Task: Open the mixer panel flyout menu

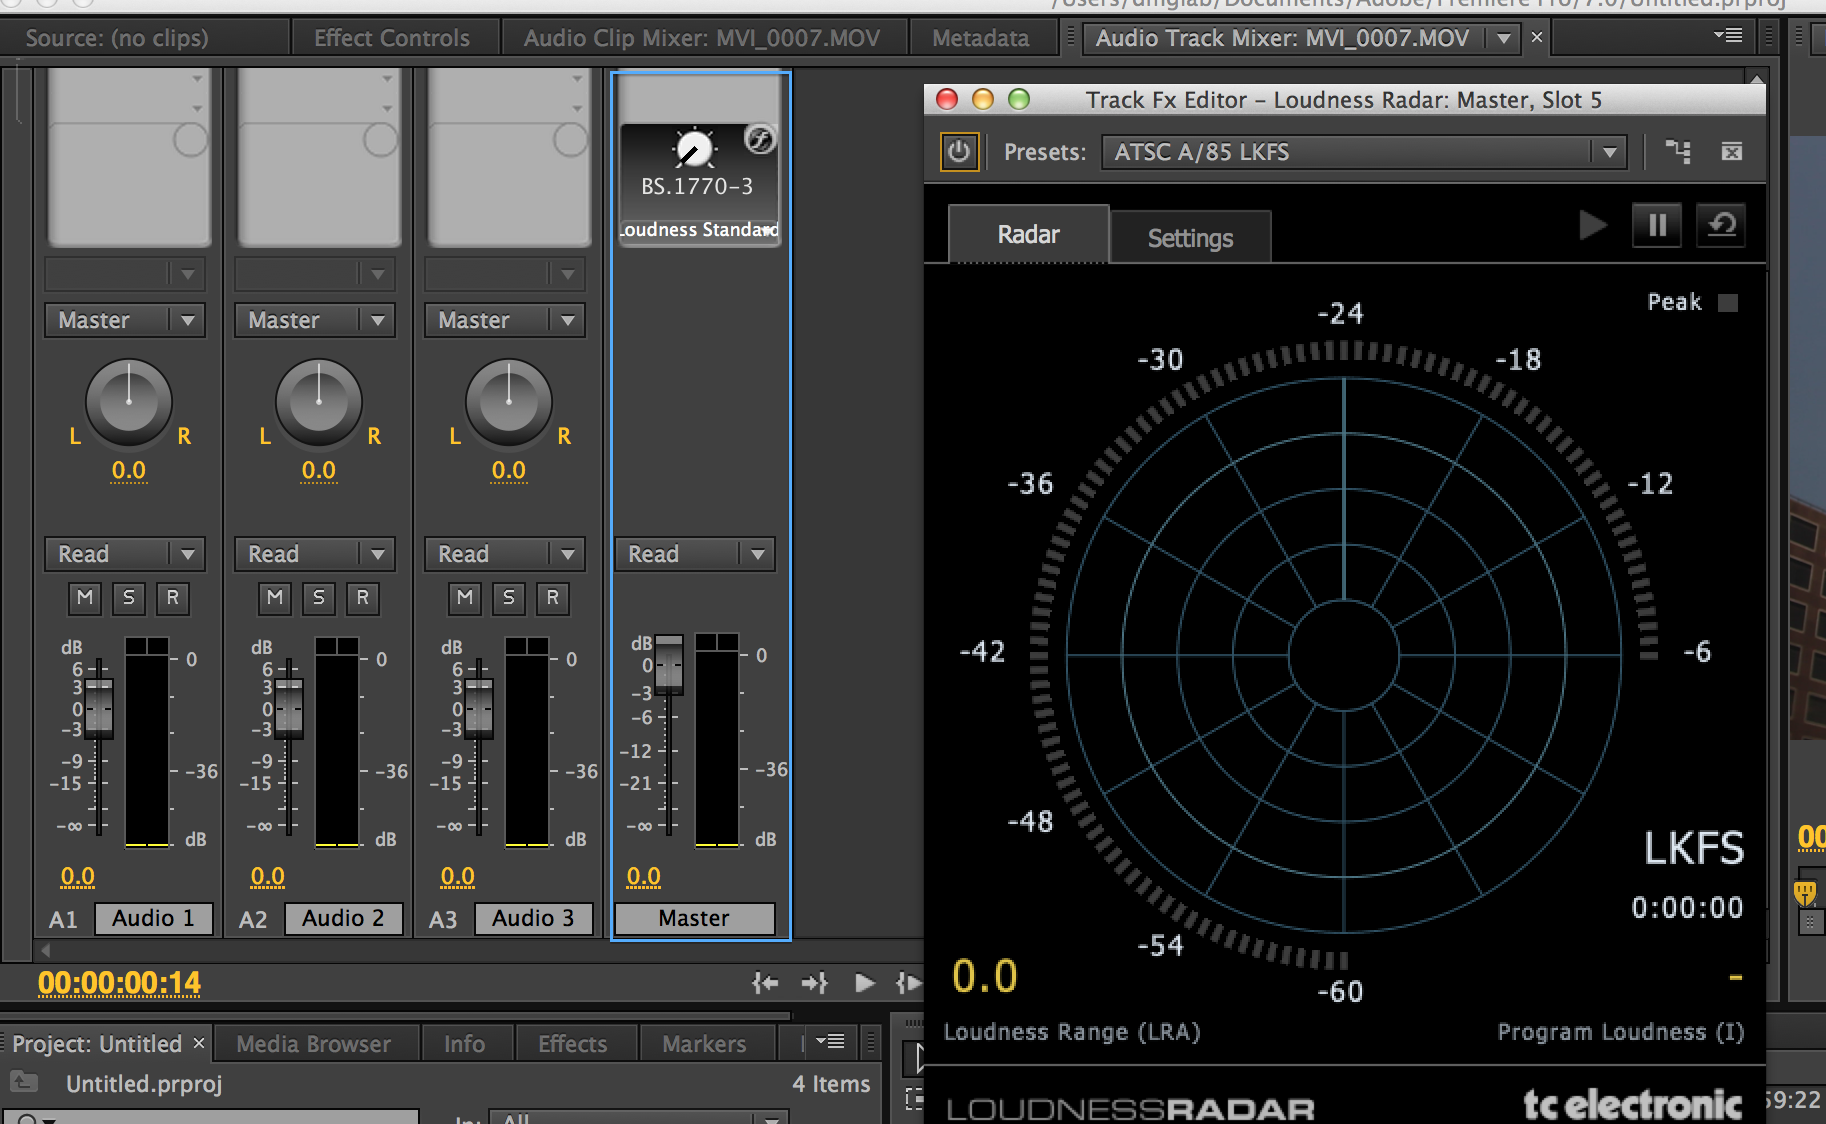Action: coord(1728,36)
